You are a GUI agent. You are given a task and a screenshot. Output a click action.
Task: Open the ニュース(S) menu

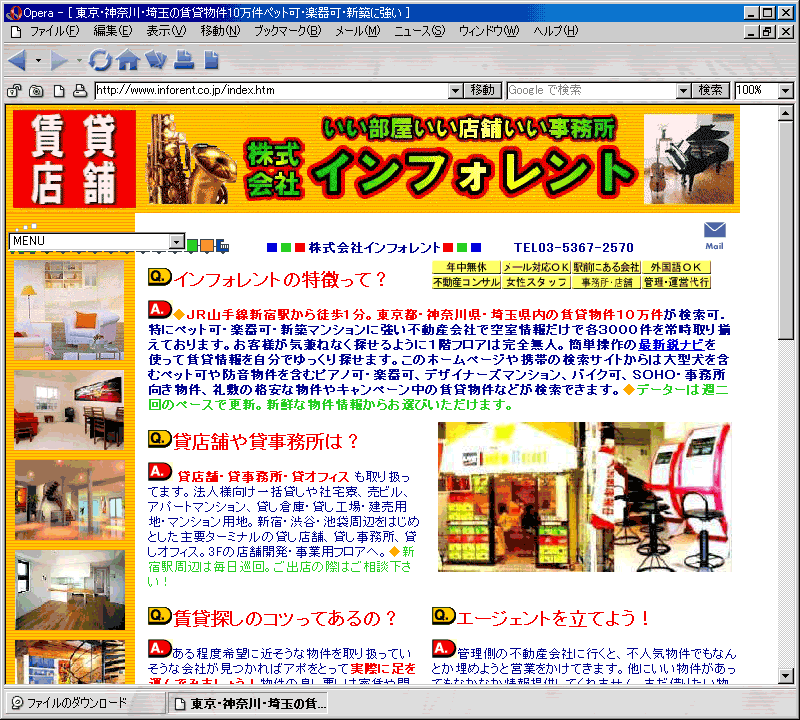[x=419, y=31]
